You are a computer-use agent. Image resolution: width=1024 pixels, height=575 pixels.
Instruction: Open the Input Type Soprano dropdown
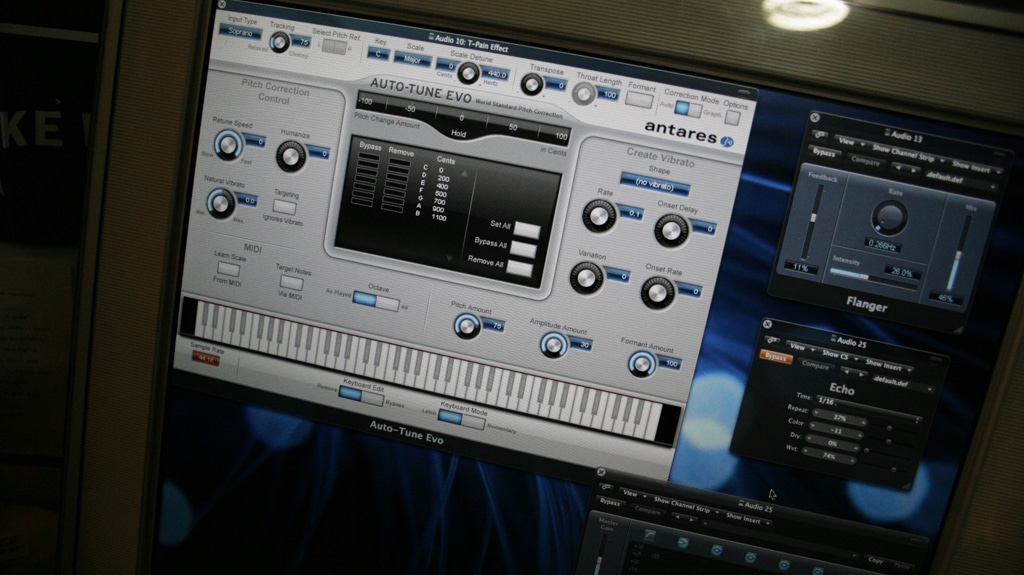click(x=240, y=32)
